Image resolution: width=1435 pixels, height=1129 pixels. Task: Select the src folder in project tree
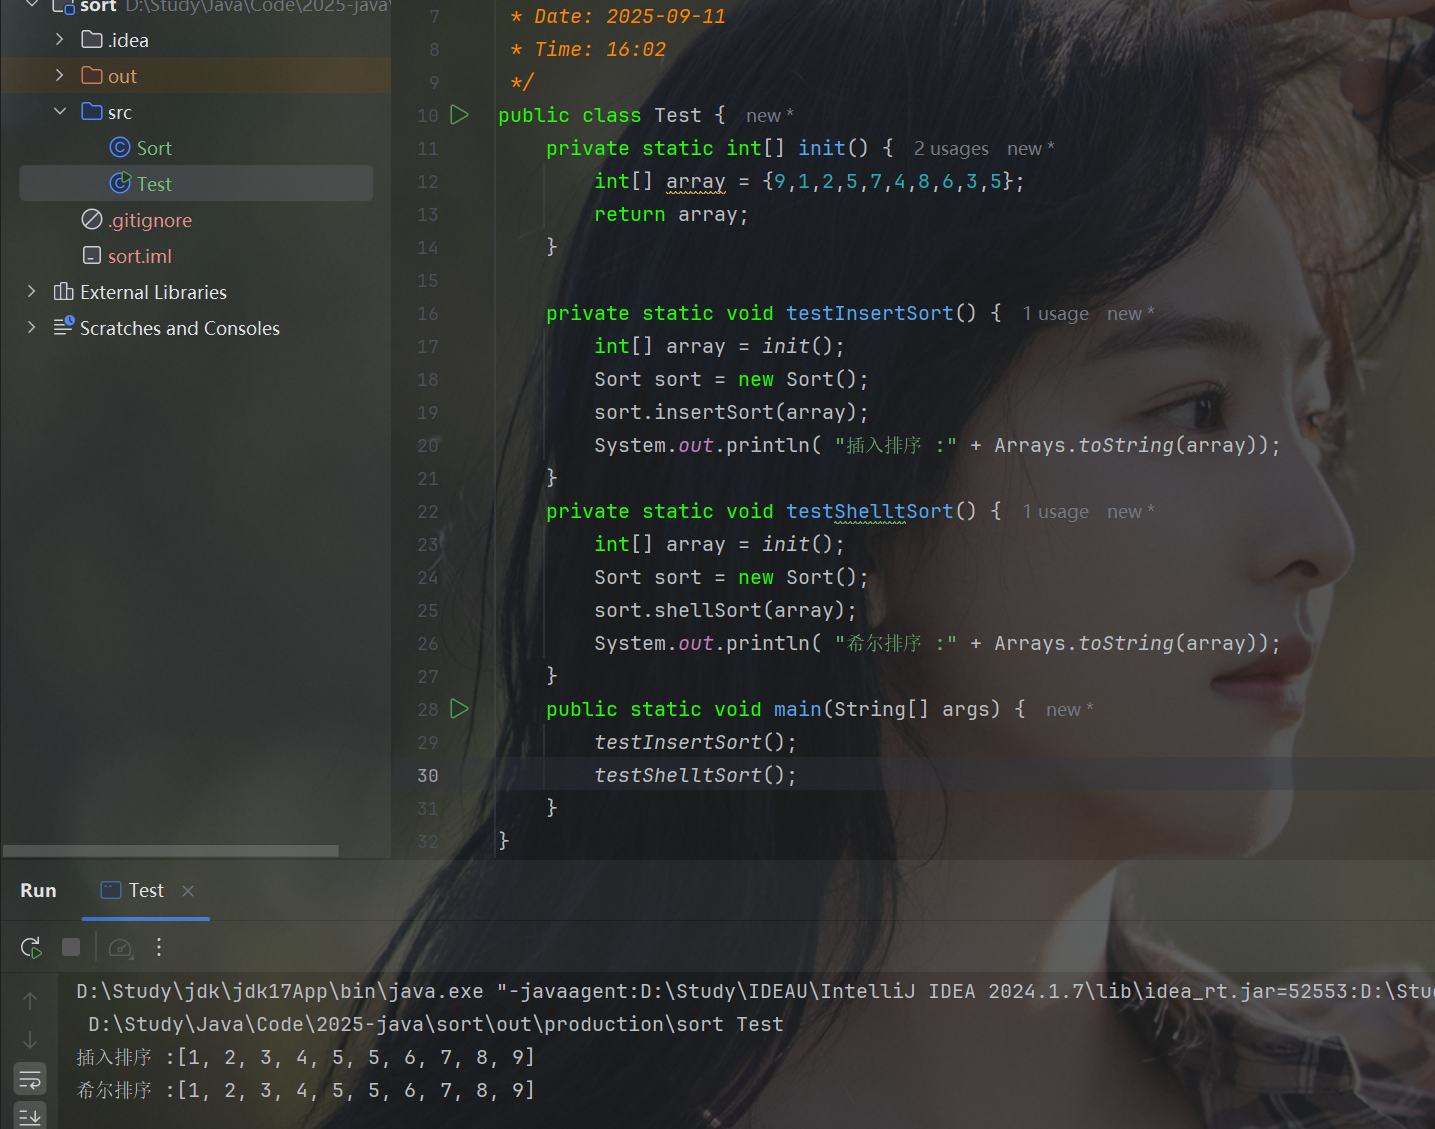[x=107, y=112]
